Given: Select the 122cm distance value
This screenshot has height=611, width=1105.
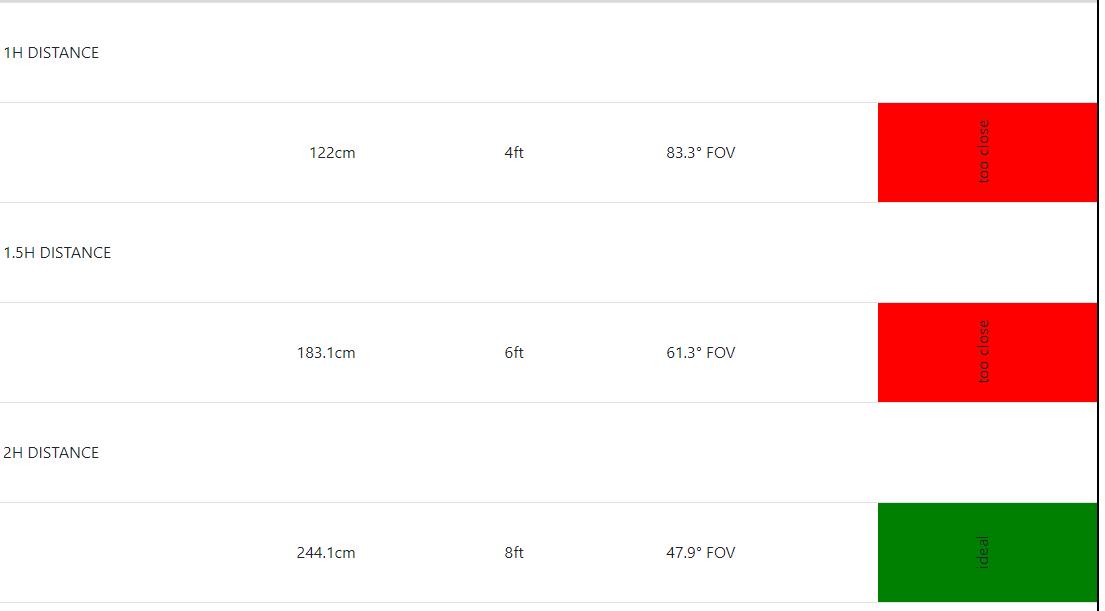Looking at the screenshot, I should [332, 153].
